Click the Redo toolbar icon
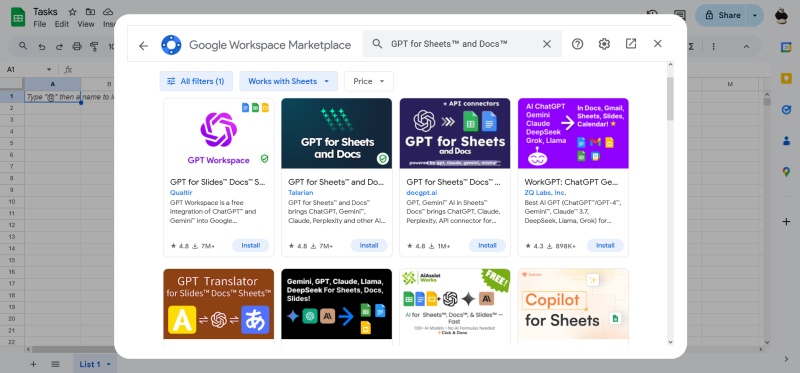This screenshot has width=800, height=373. (x=59, y=46)
